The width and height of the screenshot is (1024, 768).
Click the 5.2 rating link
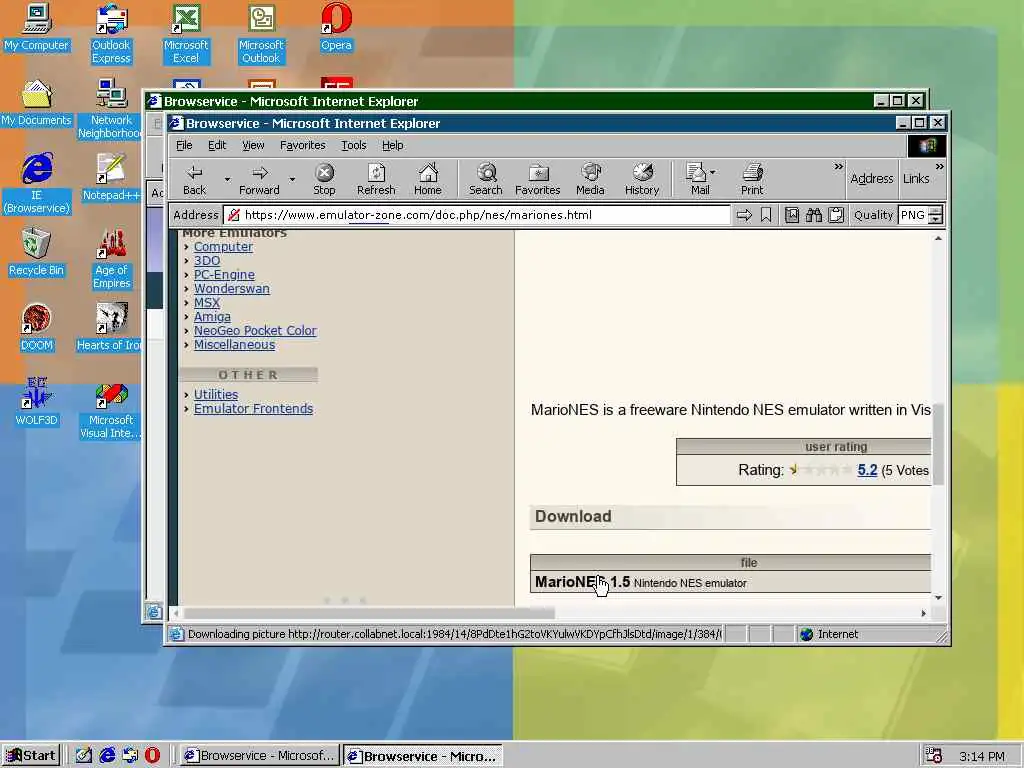click(x=867, y=470)
